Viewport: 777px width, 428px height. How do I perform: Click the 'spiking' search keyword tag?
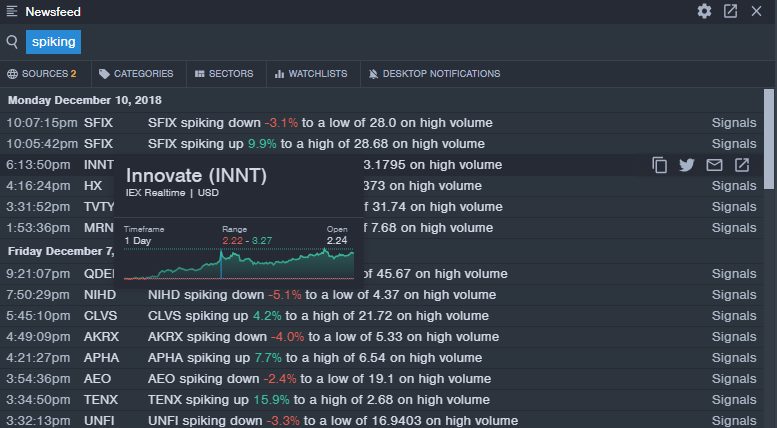(x=54, y=42)
